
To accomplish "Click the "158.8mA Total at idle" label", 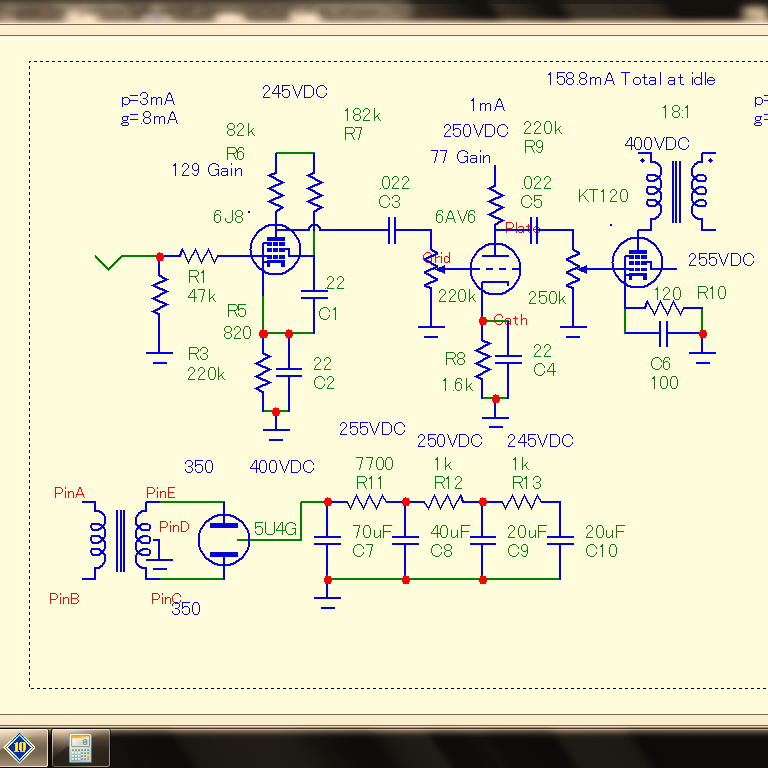I will tap(631, 79).
